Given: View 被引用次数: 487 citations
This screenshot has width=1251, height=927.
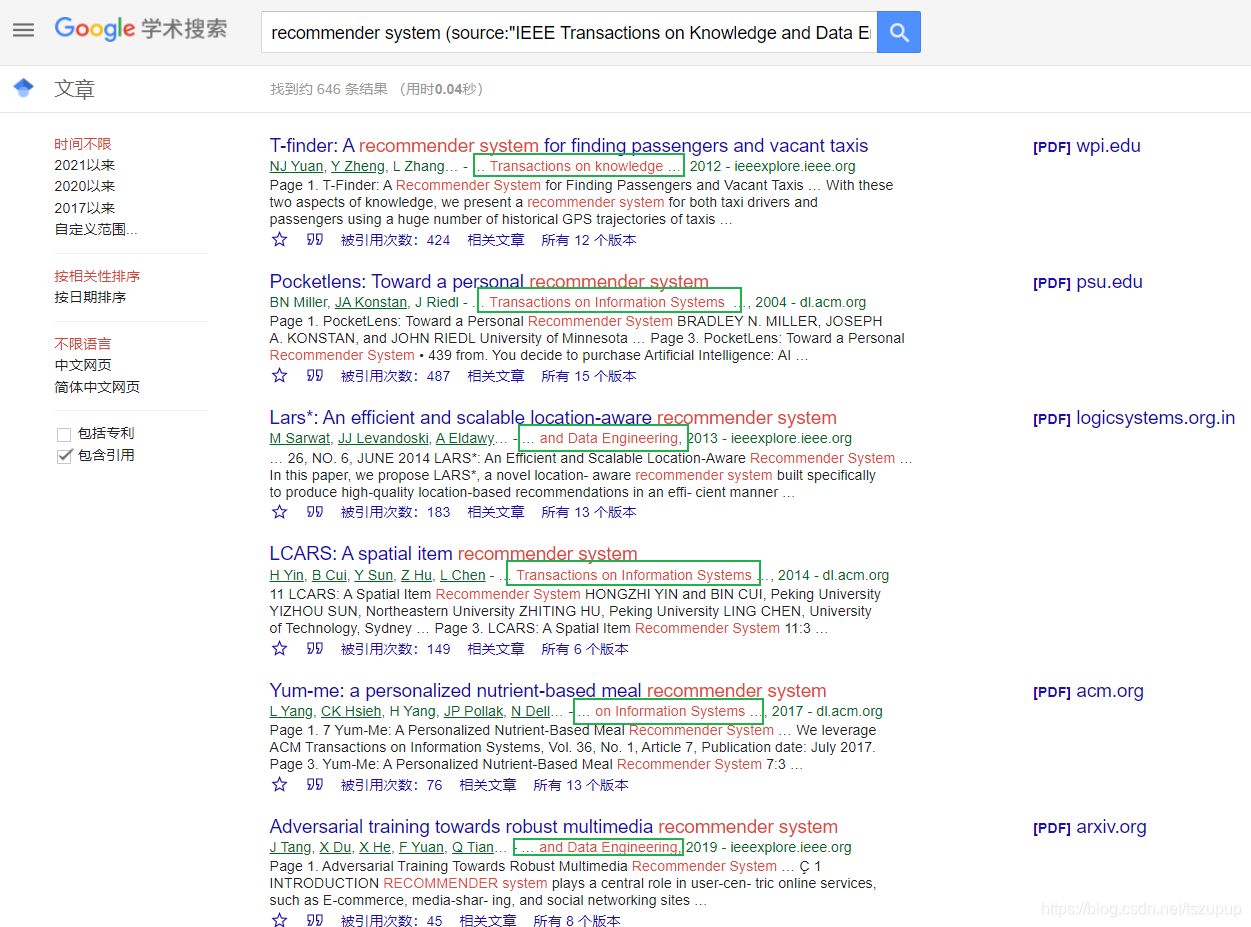Looking at the screenshot, I should [395, 376].
